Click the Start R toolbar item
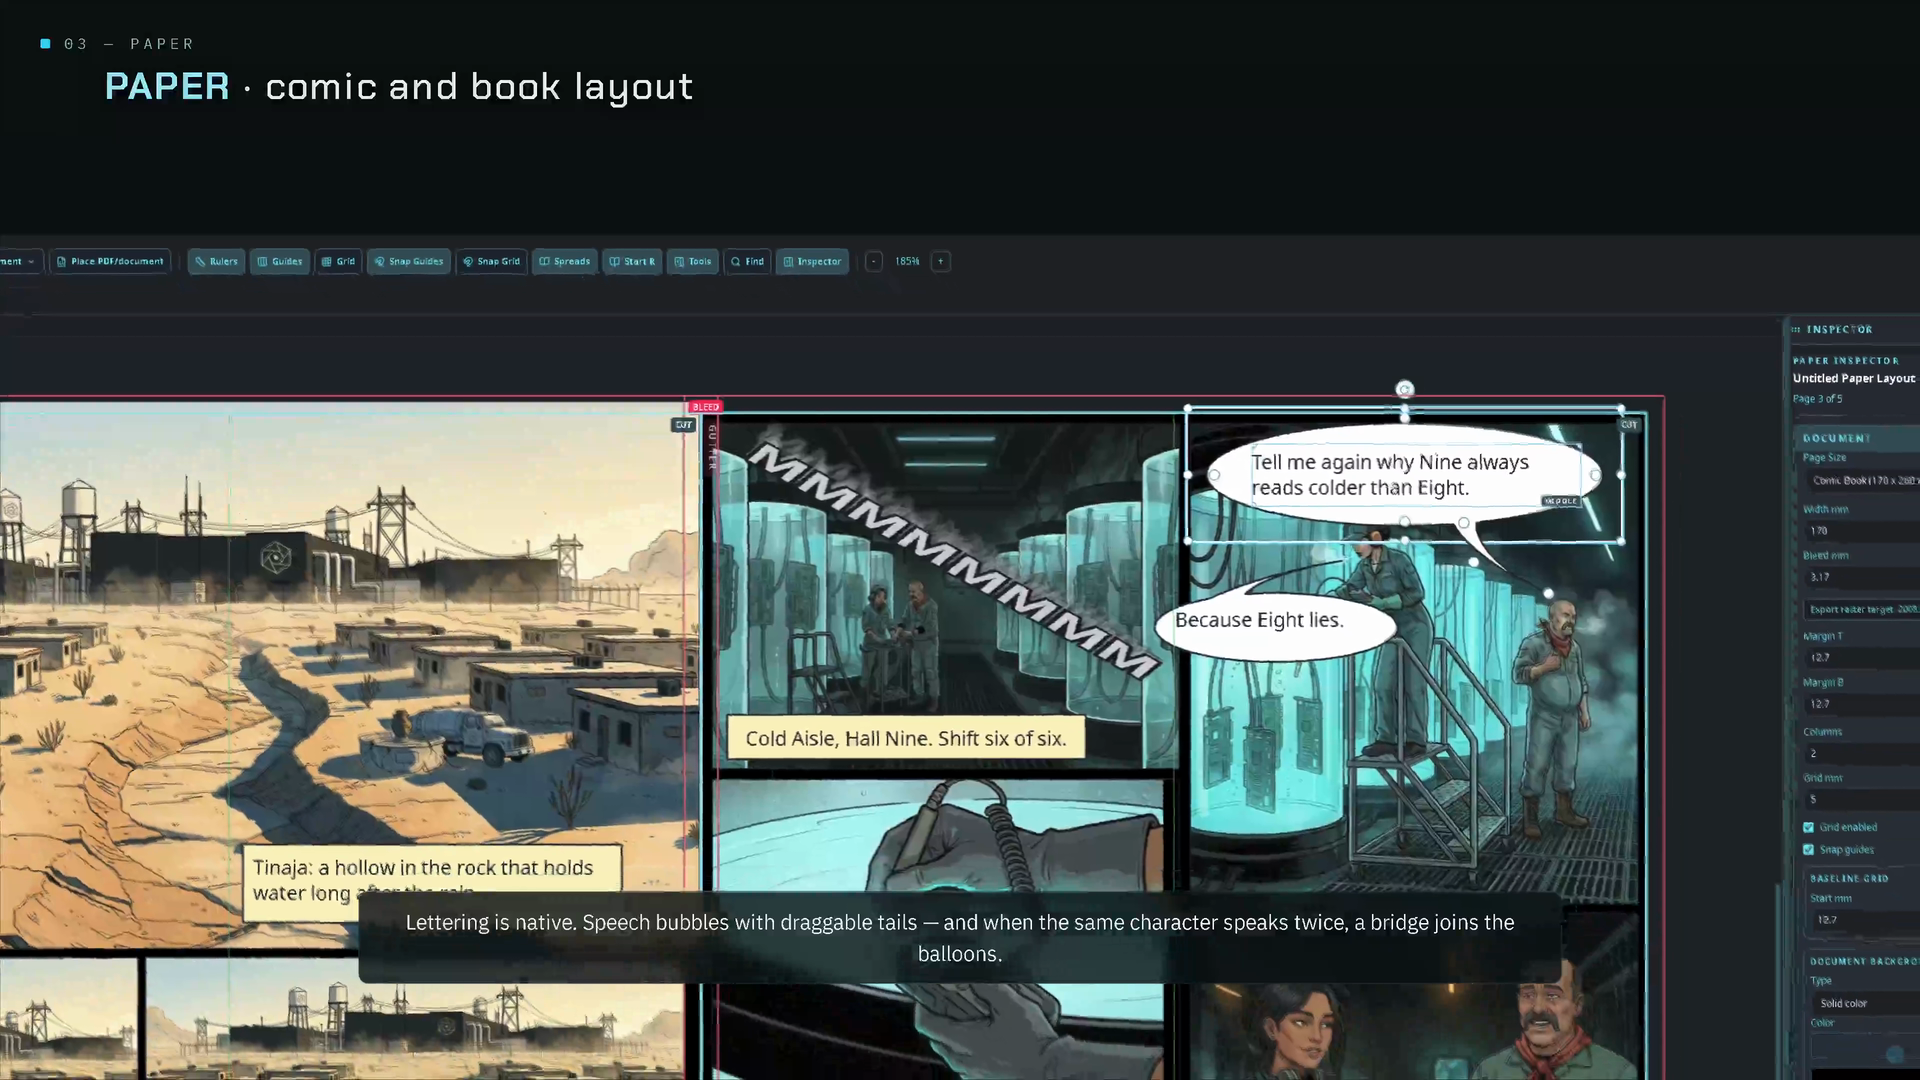Screen dimensions: 1920x1080 point(632,262)
